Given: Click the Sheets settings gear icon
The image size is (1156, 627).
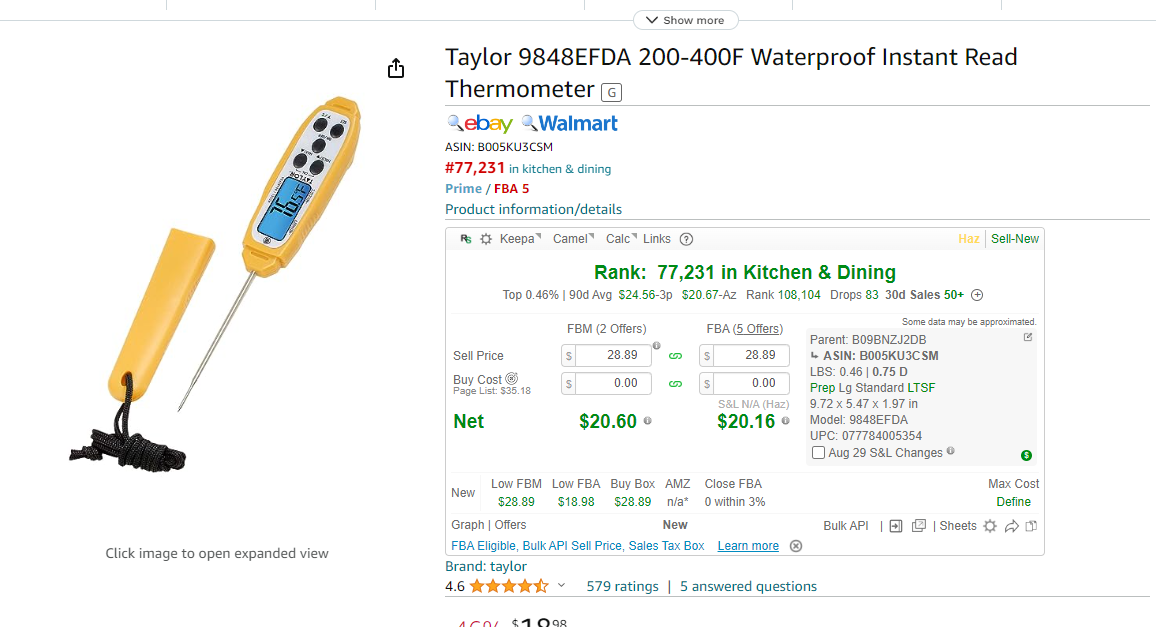Looking at the screenshot, I should [990, 526].
